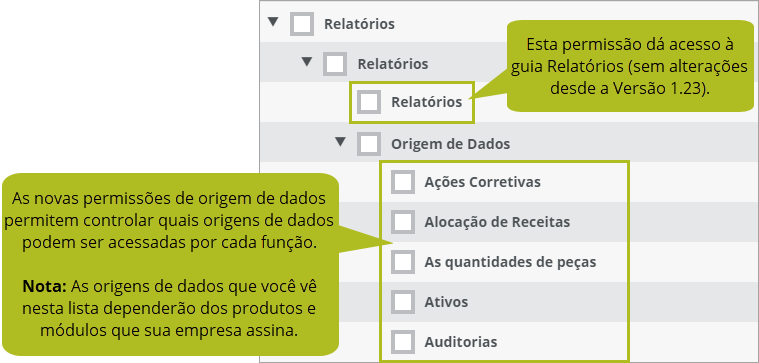Image resolution: width=759 pixels, height=363 pixels.
Task: Select the As quantidades de peças label
Action: coord(510,262)
